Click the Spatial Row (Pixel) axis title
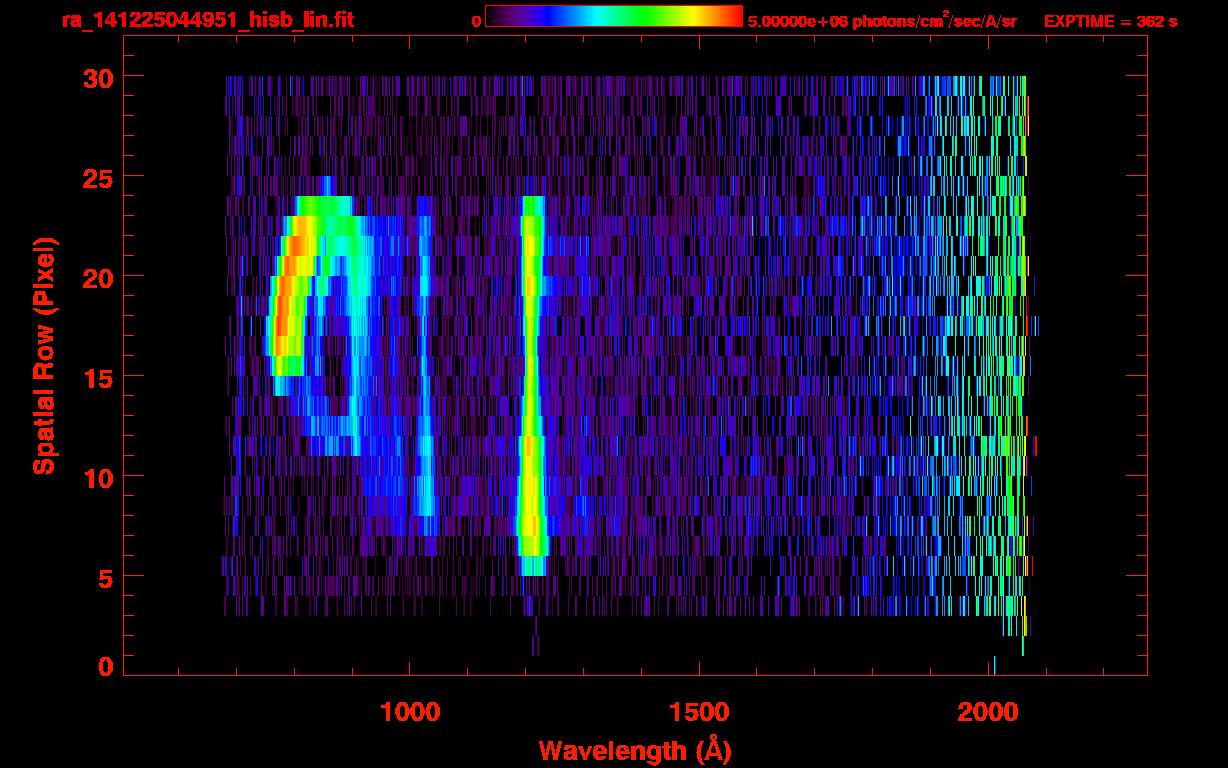This screenshot has height=768, width=1228. [x=44, y=356]
